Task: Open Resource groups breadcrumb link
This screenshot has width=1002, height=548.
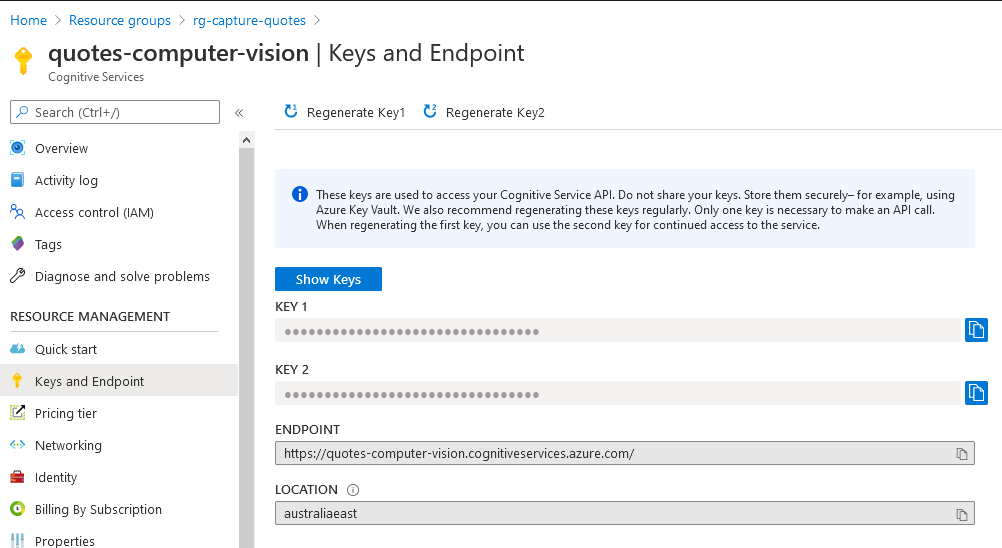Action: point(119,20)
